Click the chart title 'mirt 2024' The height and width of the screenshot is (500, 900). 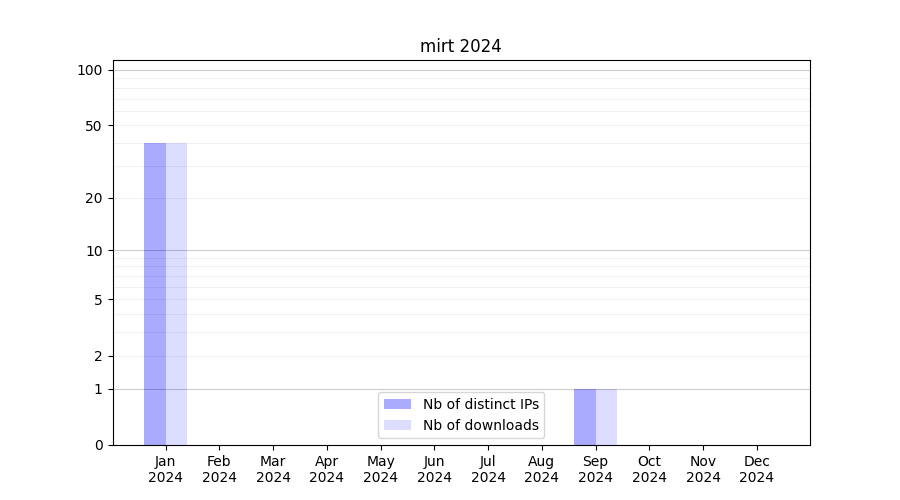click(x=460, y=46)
